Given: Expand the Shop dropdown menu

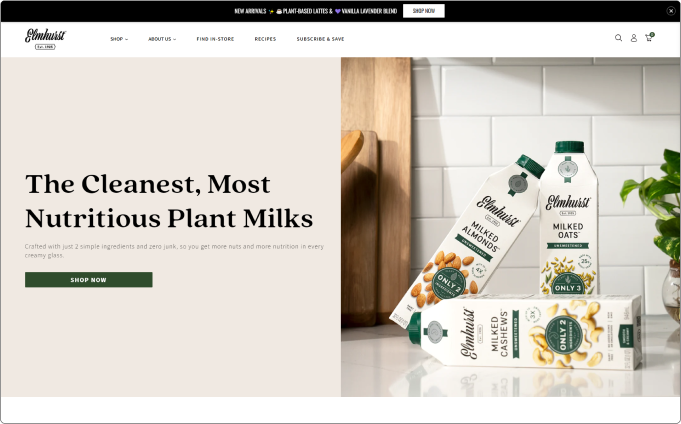Looking at the screenshot, I should (x=119, y=39).
